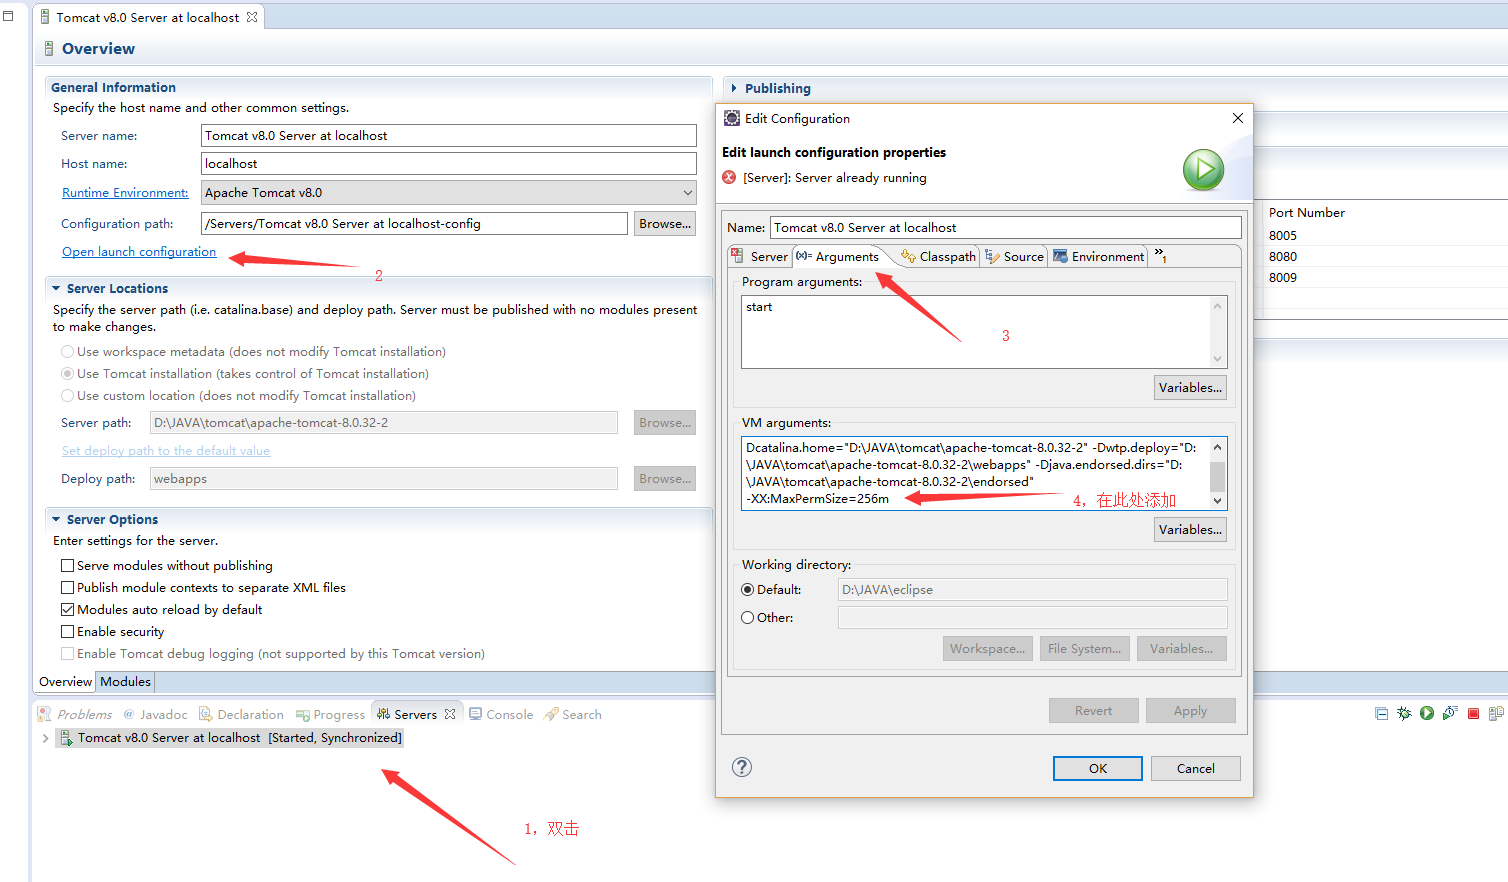This screenshot has width=1508, height=882.
Task: Click the minimize square icon at top-left corner
Action: (8, 16)
